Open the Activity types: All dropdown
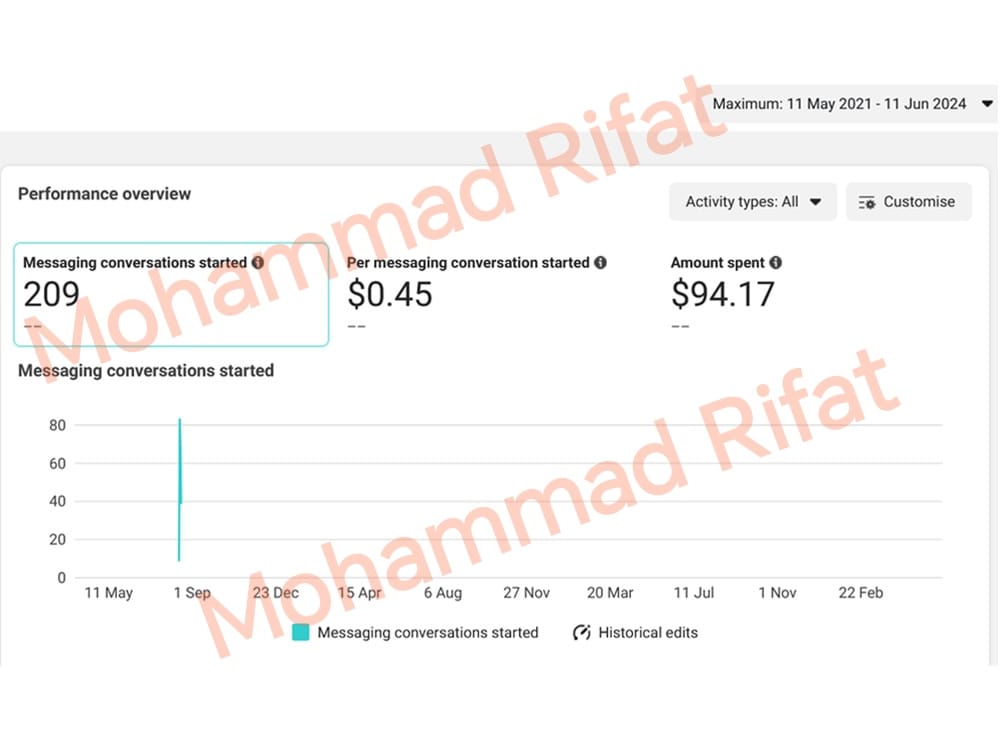 (x=752, y=201)
